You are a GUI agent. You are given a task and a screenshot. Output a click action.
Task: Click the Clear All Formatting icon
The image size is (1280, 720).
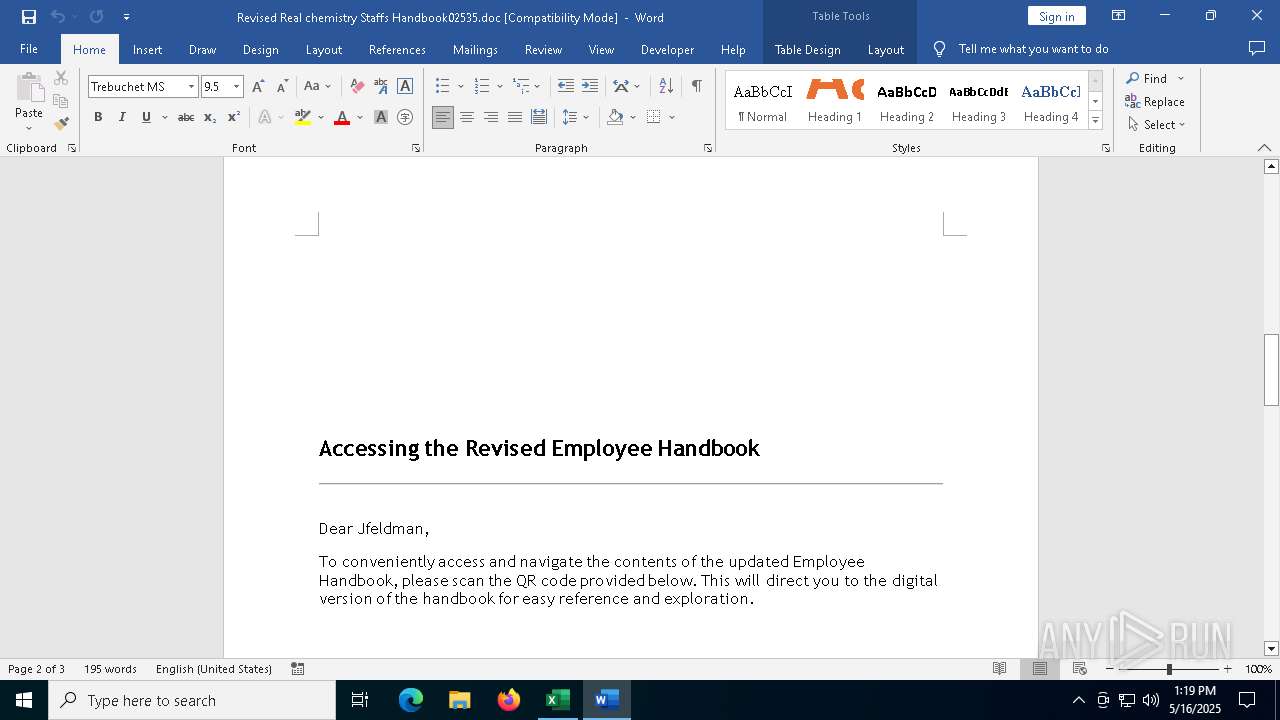pos(357,87)
